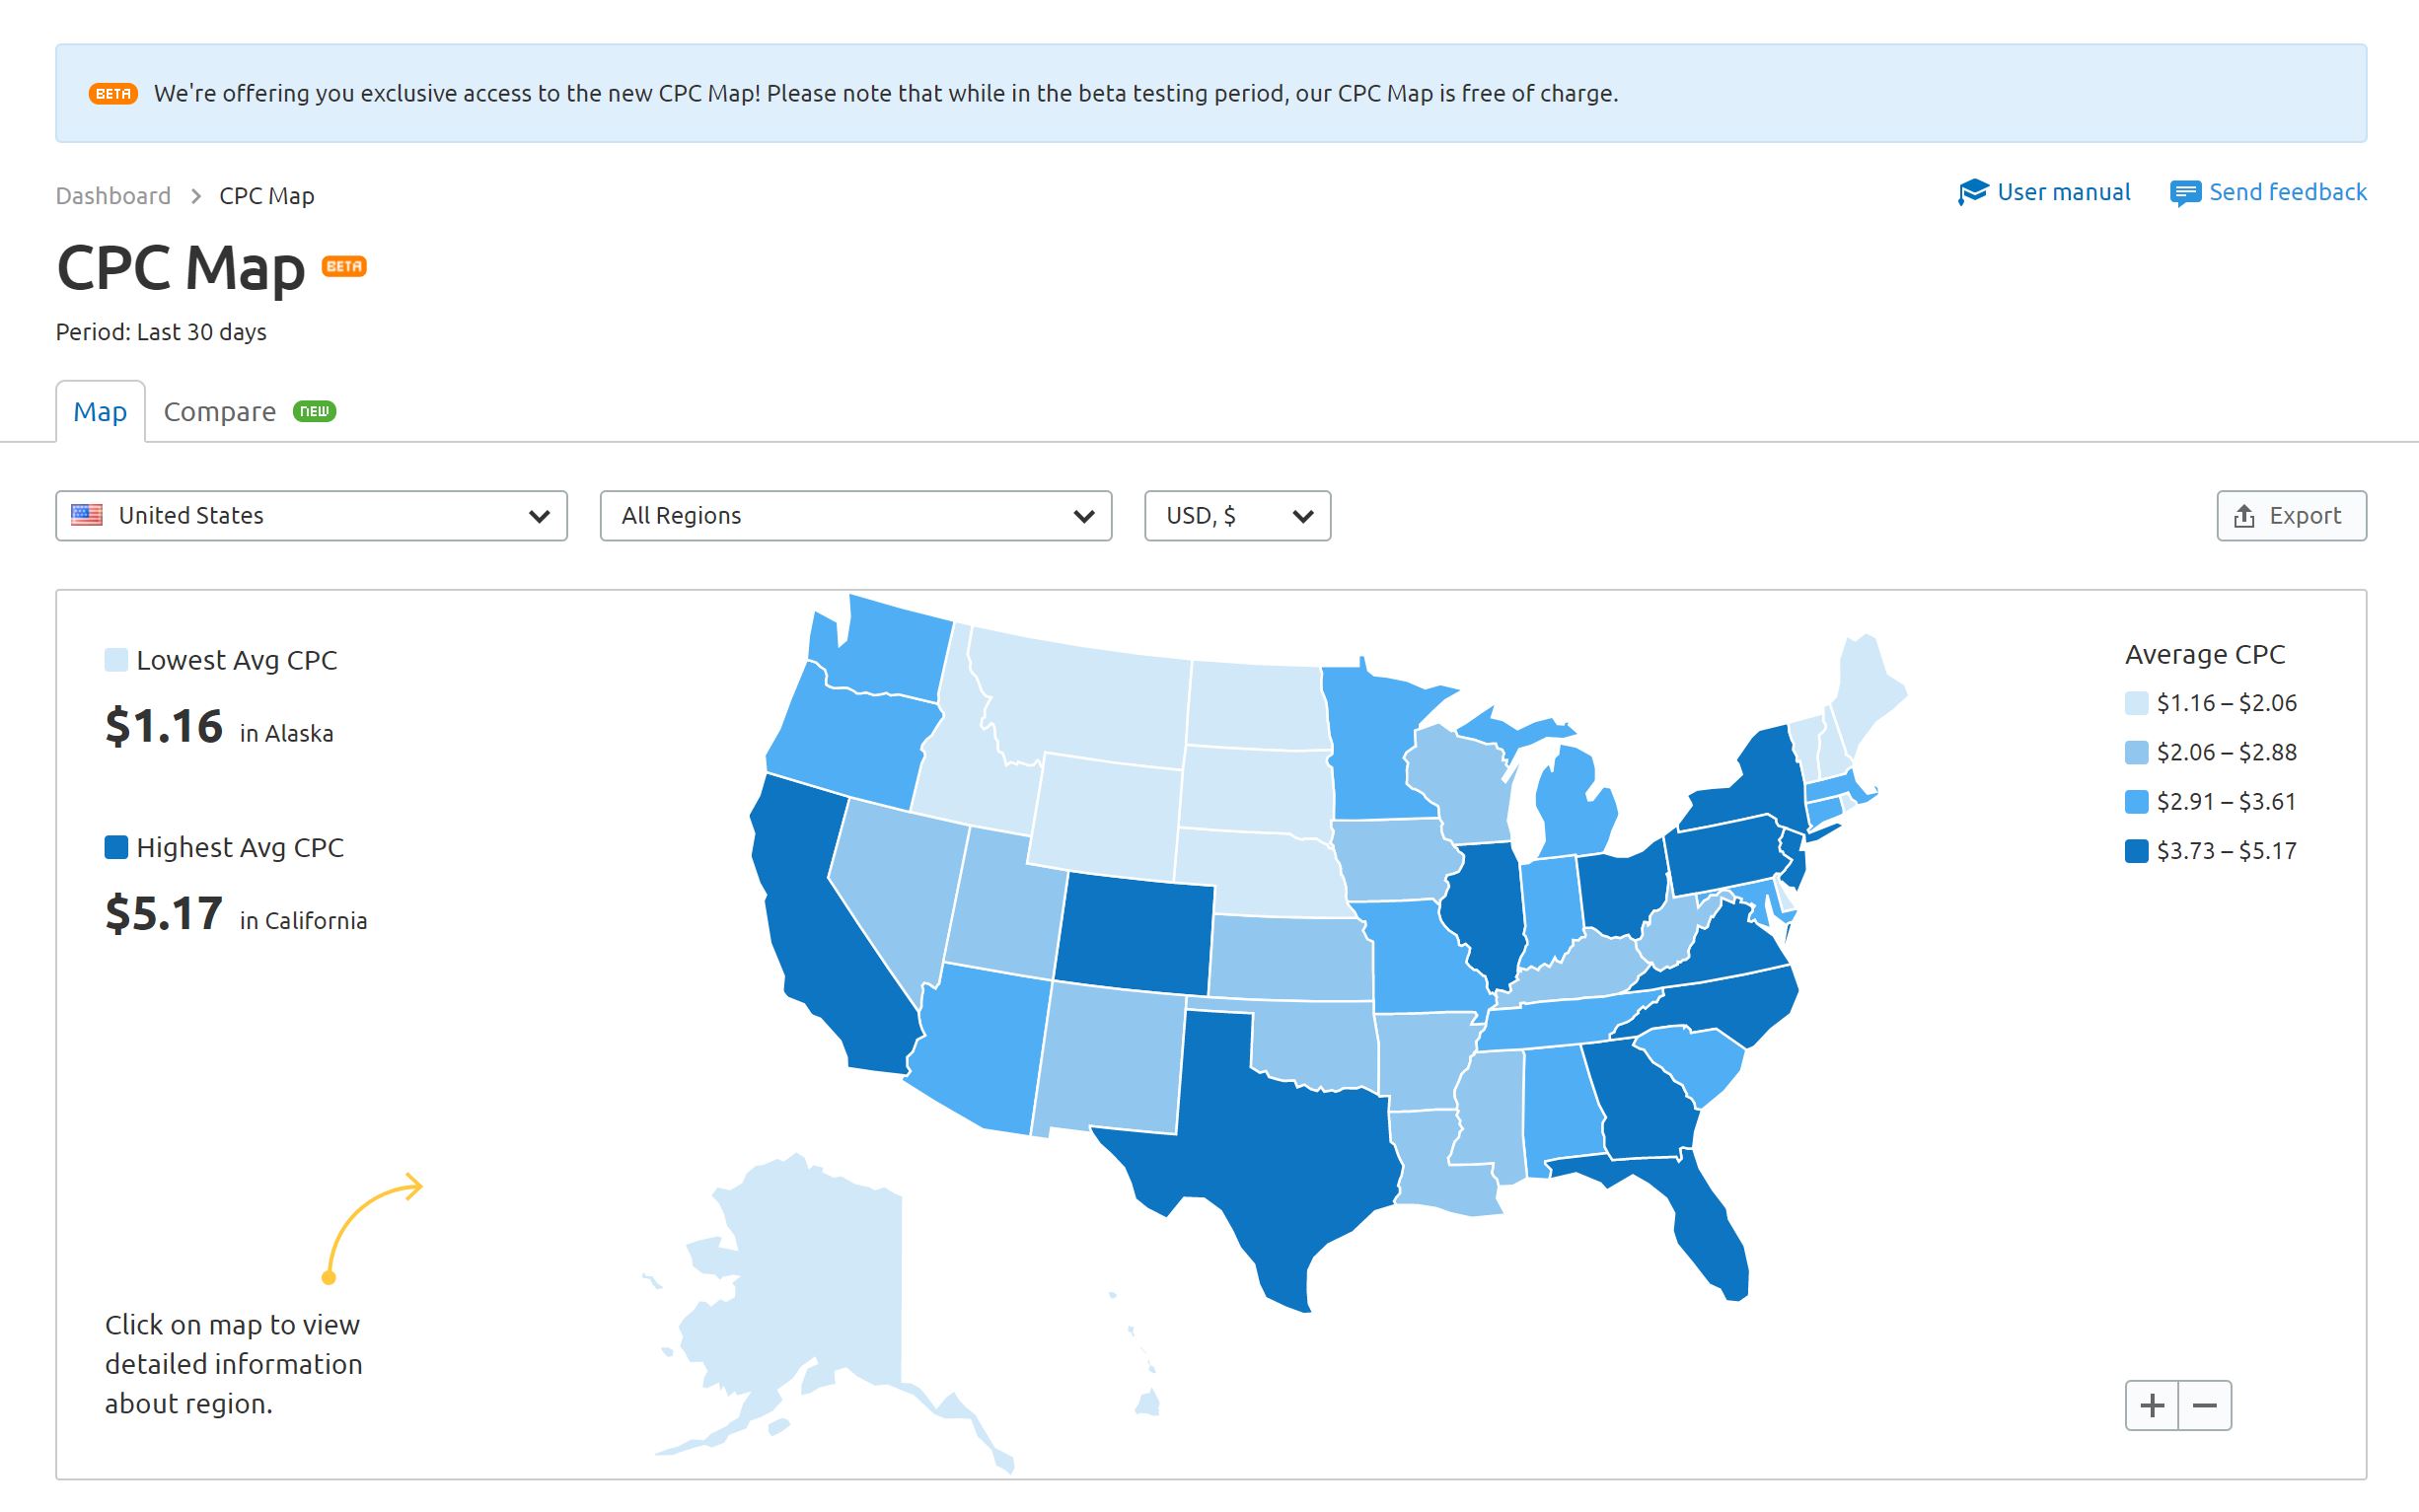Viewport: 2419px width, 1512px height.
Task: Navigate to Dashboard via the breadcrumb
Action: [113, 195]
